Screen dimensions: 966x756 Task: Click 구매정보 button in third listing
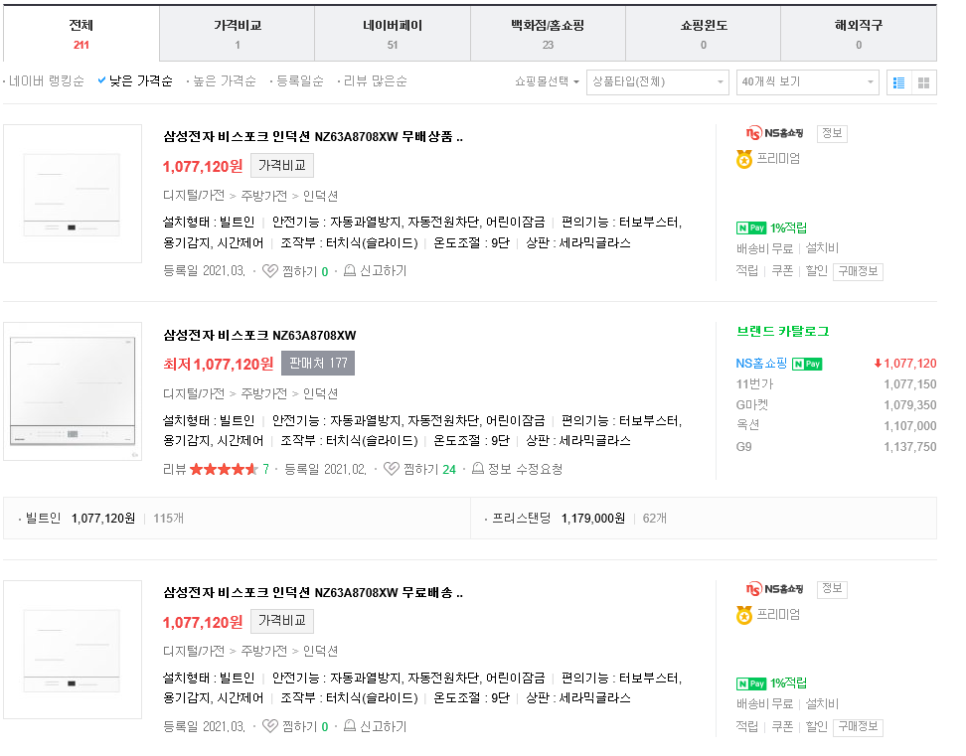[858, 727]
